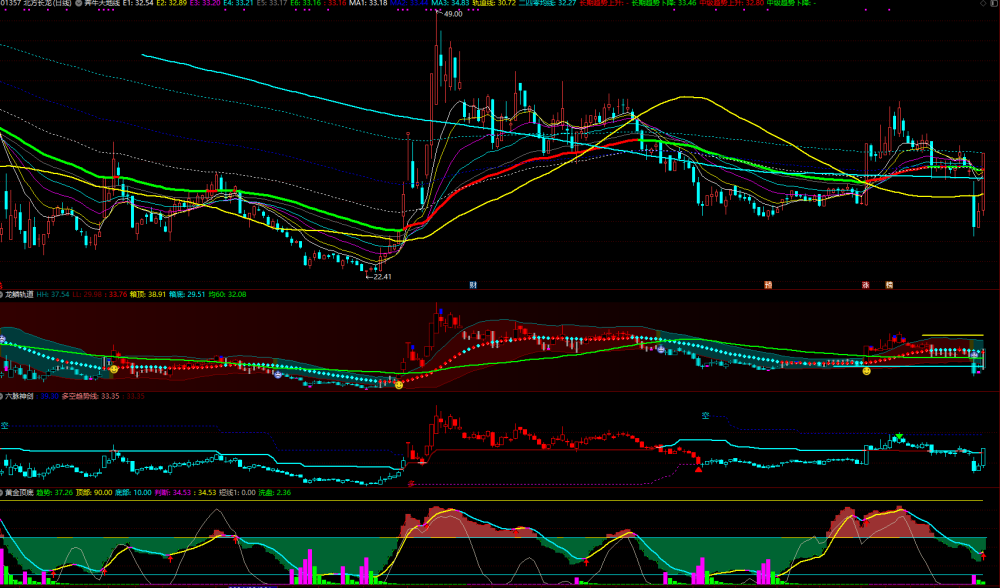Click the 22.41 low price label
Viewport: 1000px width, 588px height.
point(382,277)
